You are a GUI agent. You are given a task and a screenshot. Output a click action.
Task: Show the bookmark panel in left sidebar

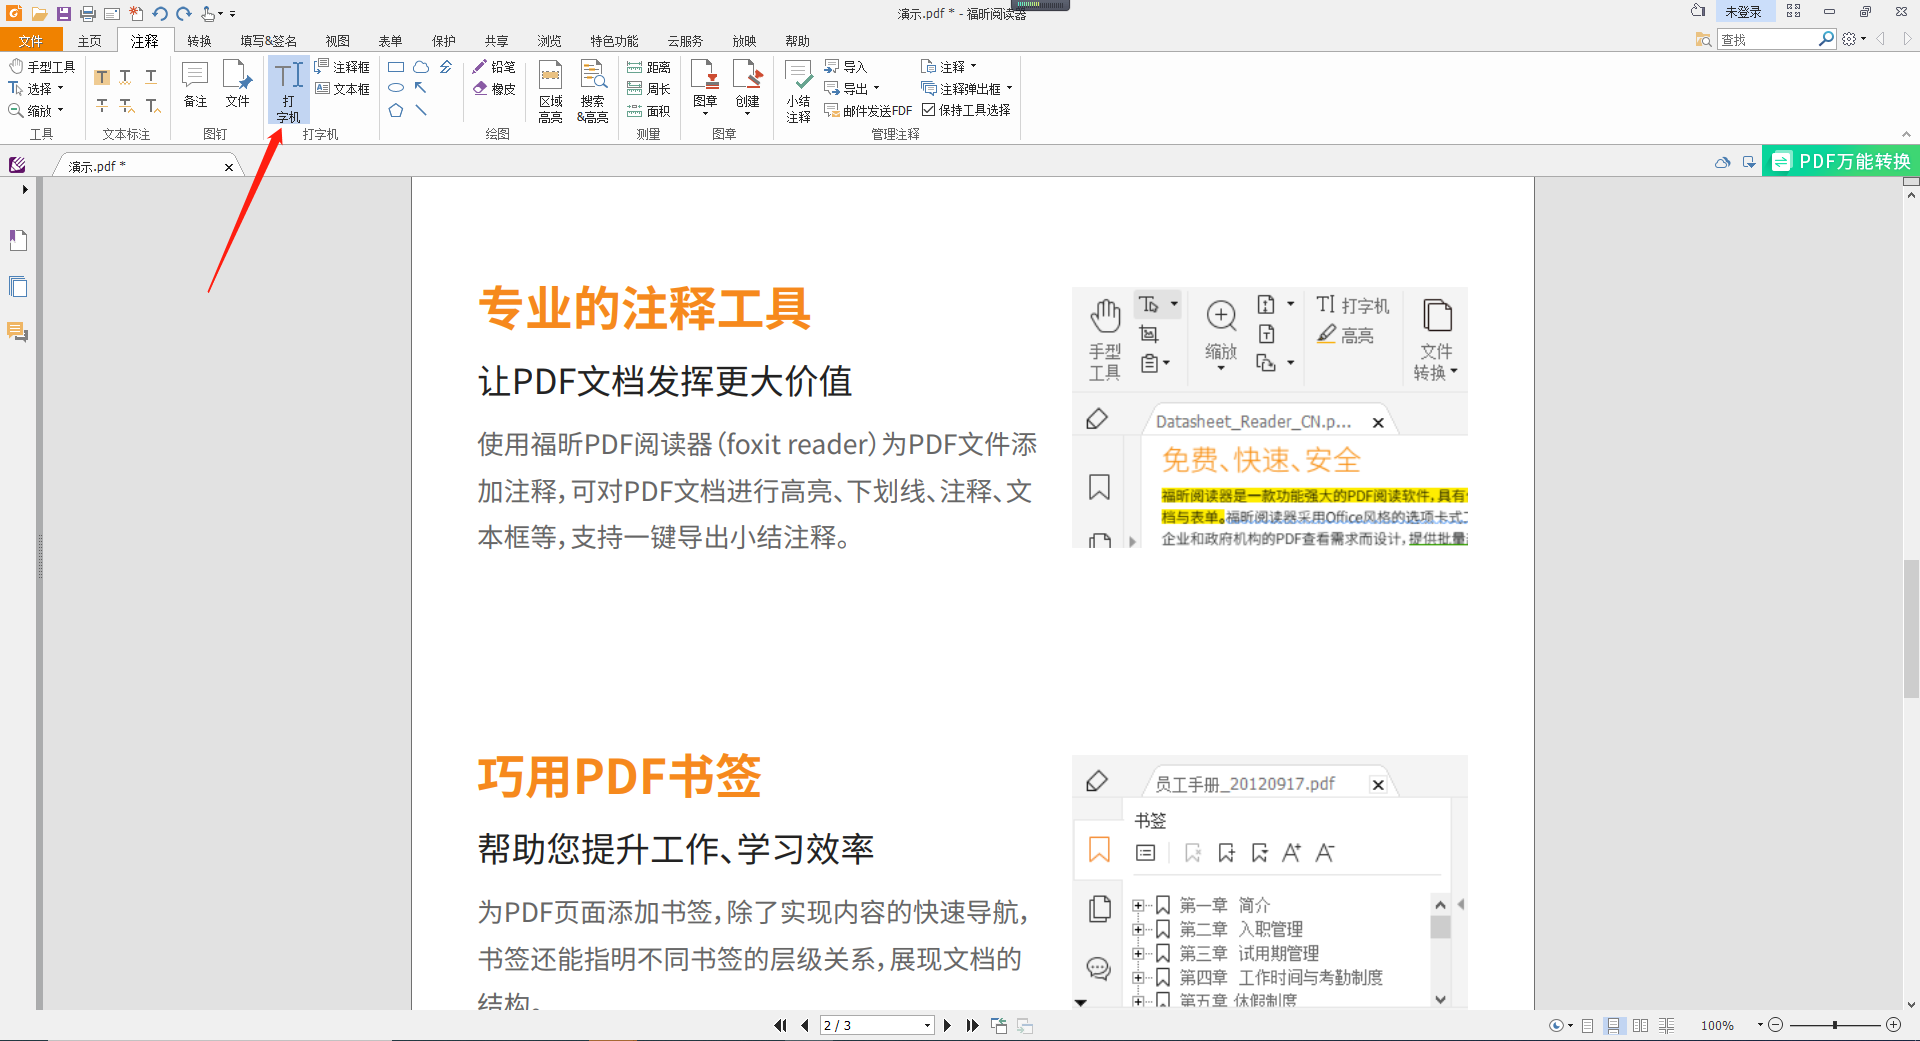[18, 240]
